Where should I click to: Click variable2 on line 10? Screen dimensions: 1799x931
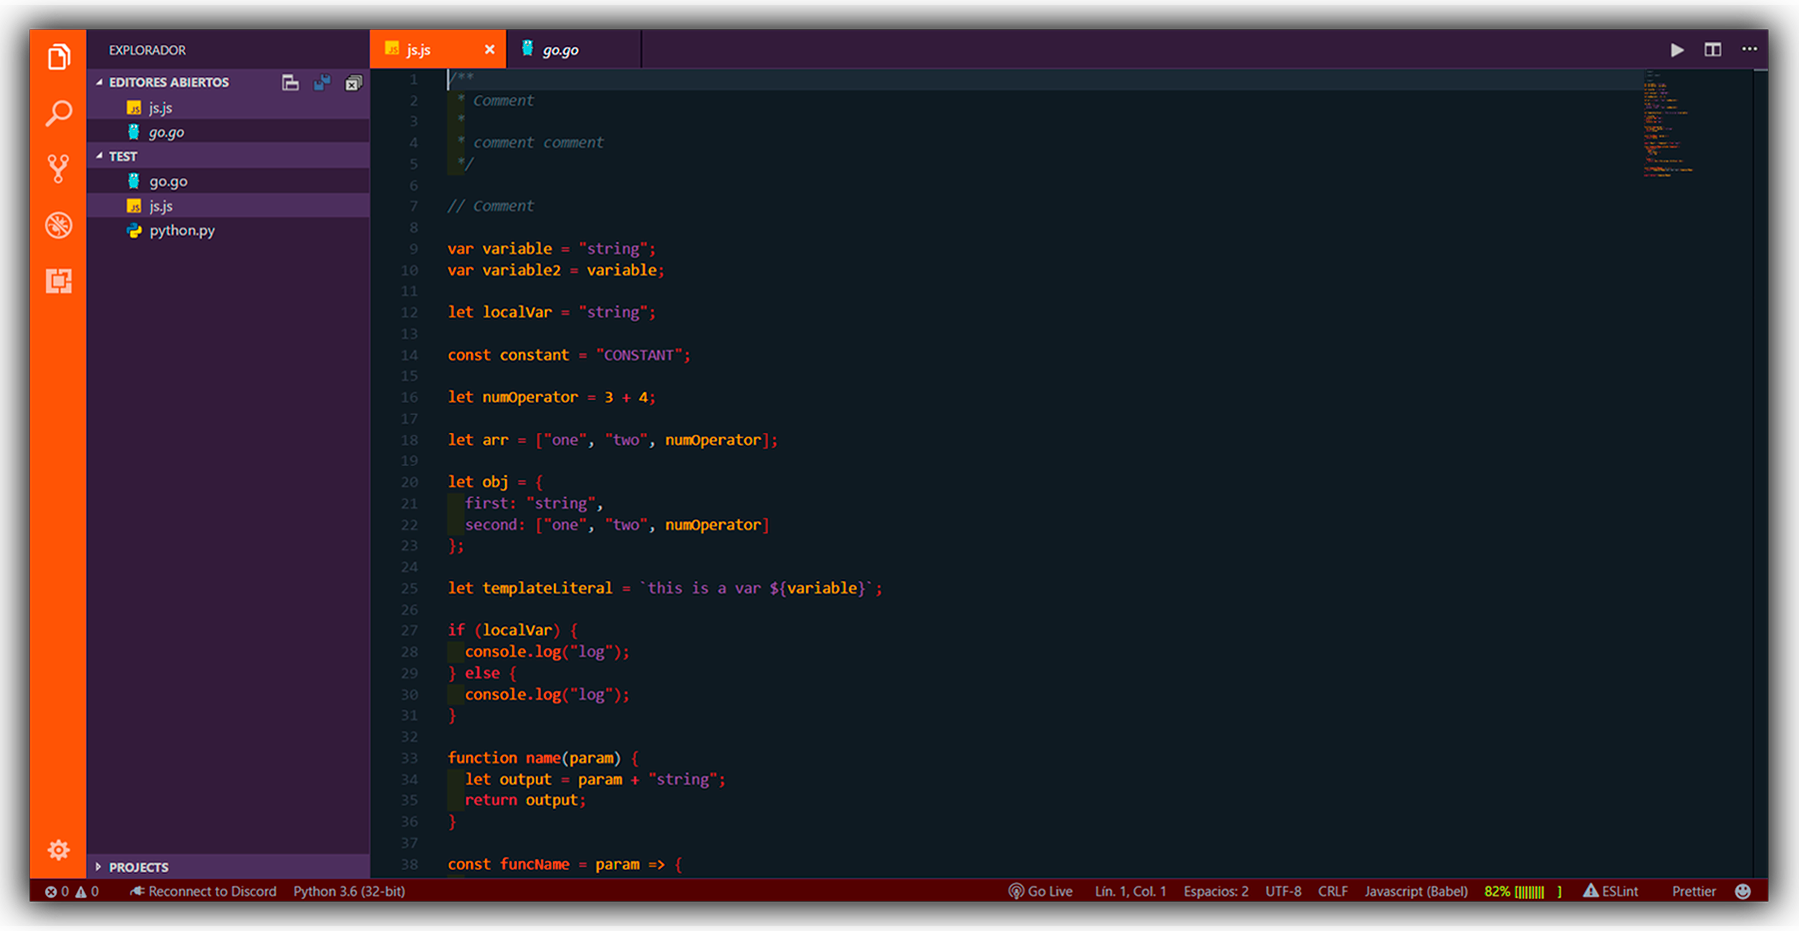tap(521, 270)
